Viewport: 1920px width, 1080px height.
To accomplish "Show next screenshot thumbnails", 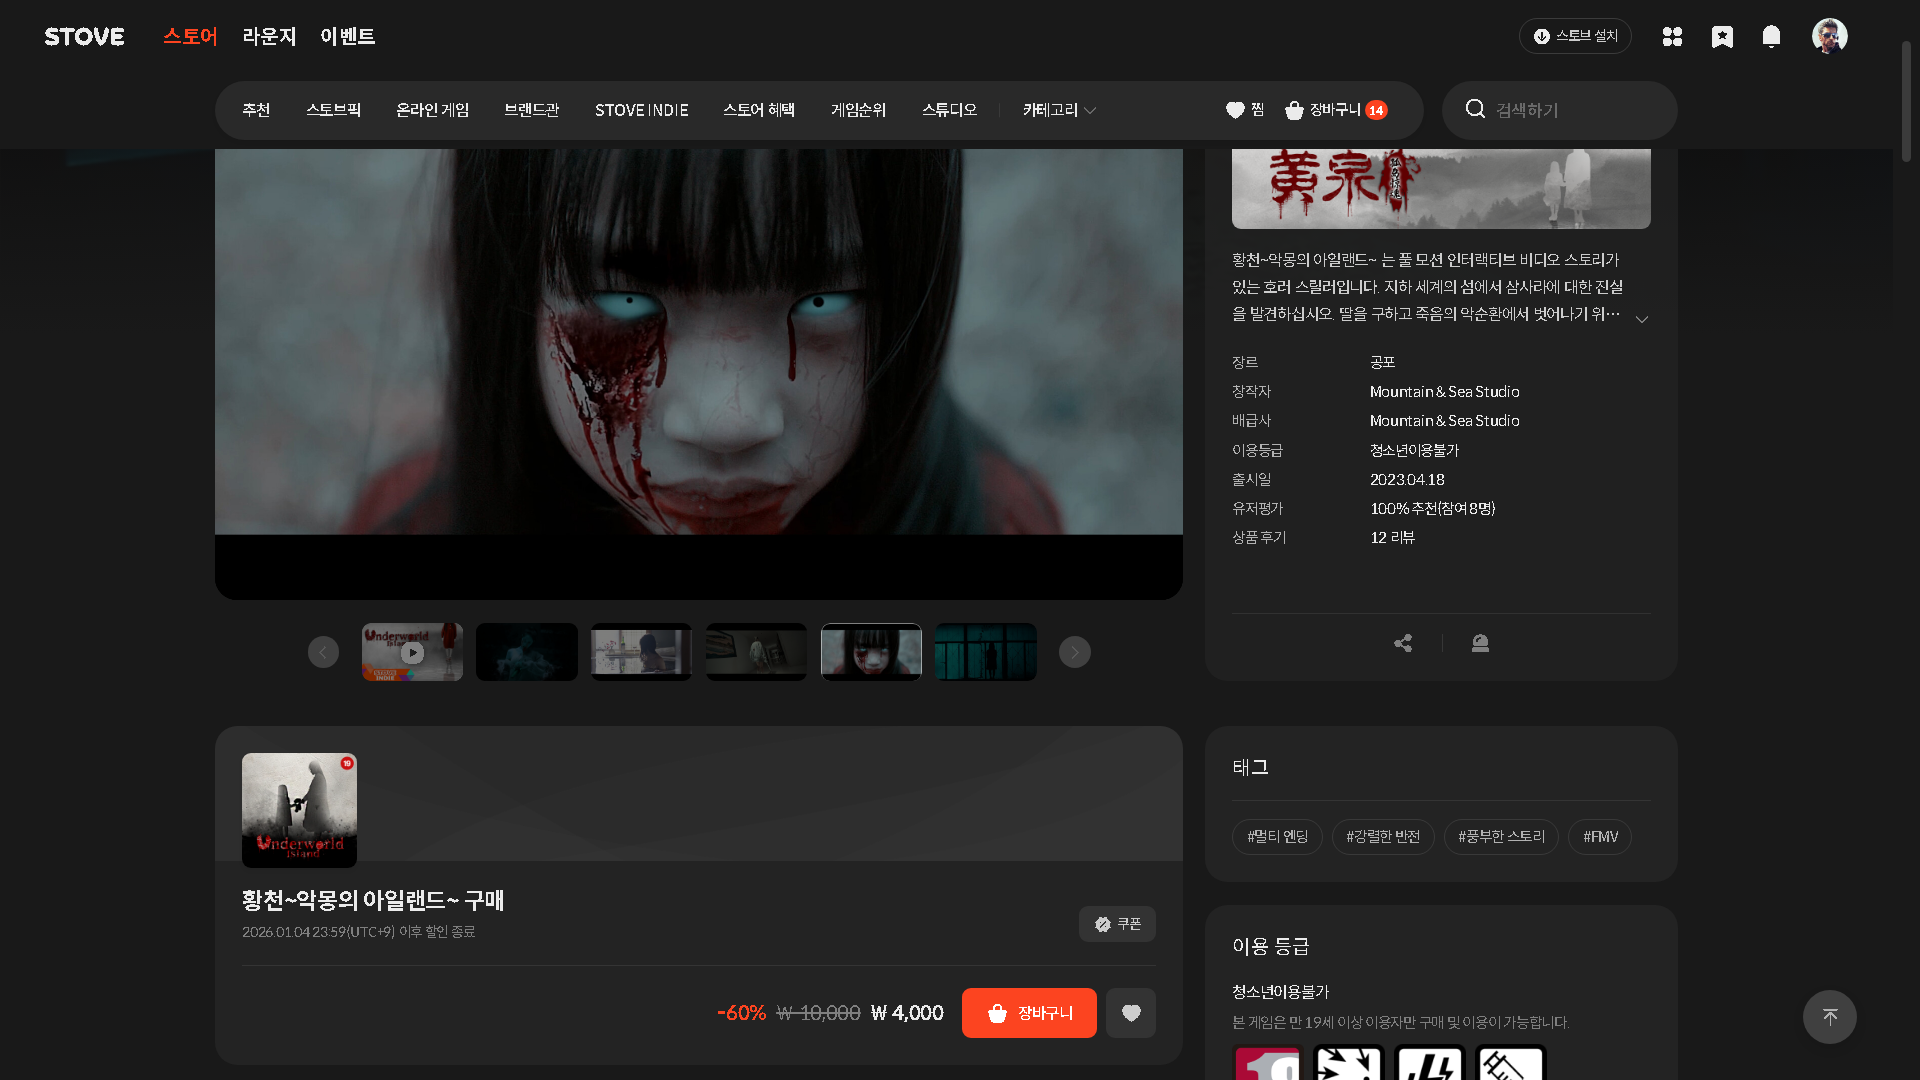I will pyautogui.click(x=1075, y=652).
